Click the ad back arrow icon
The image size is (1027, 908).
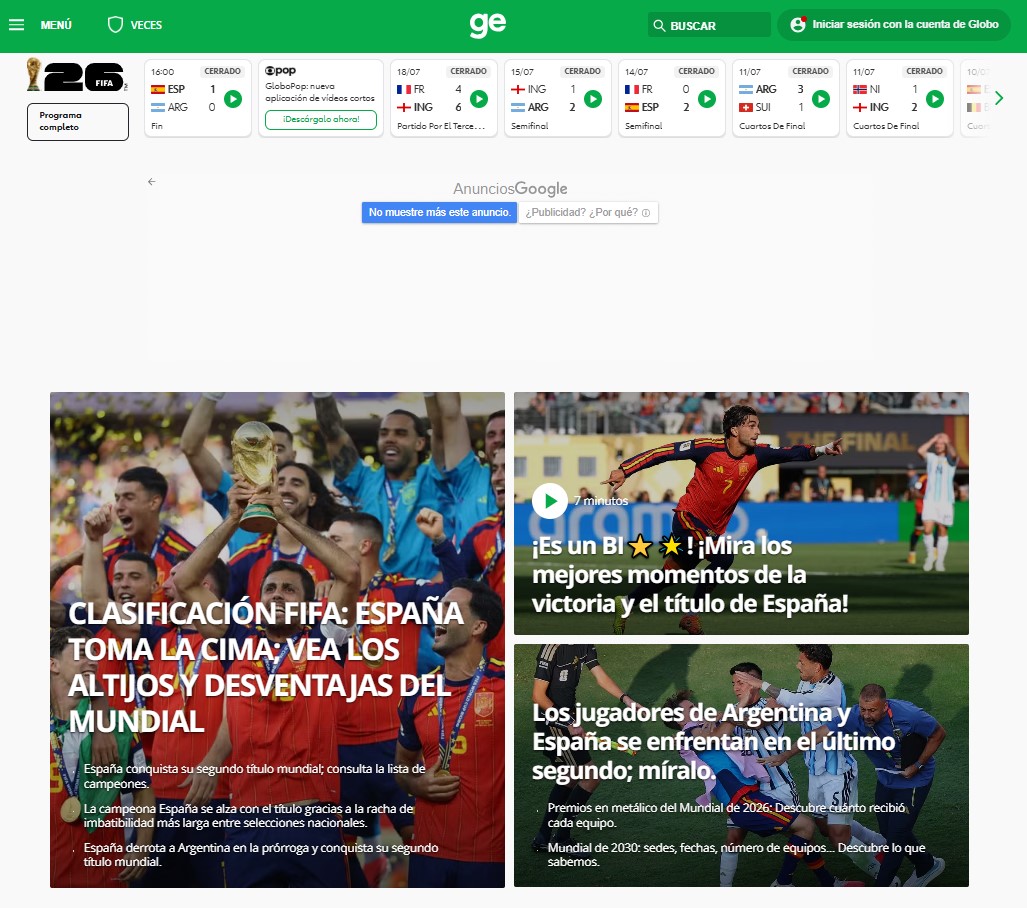(151, 181)
